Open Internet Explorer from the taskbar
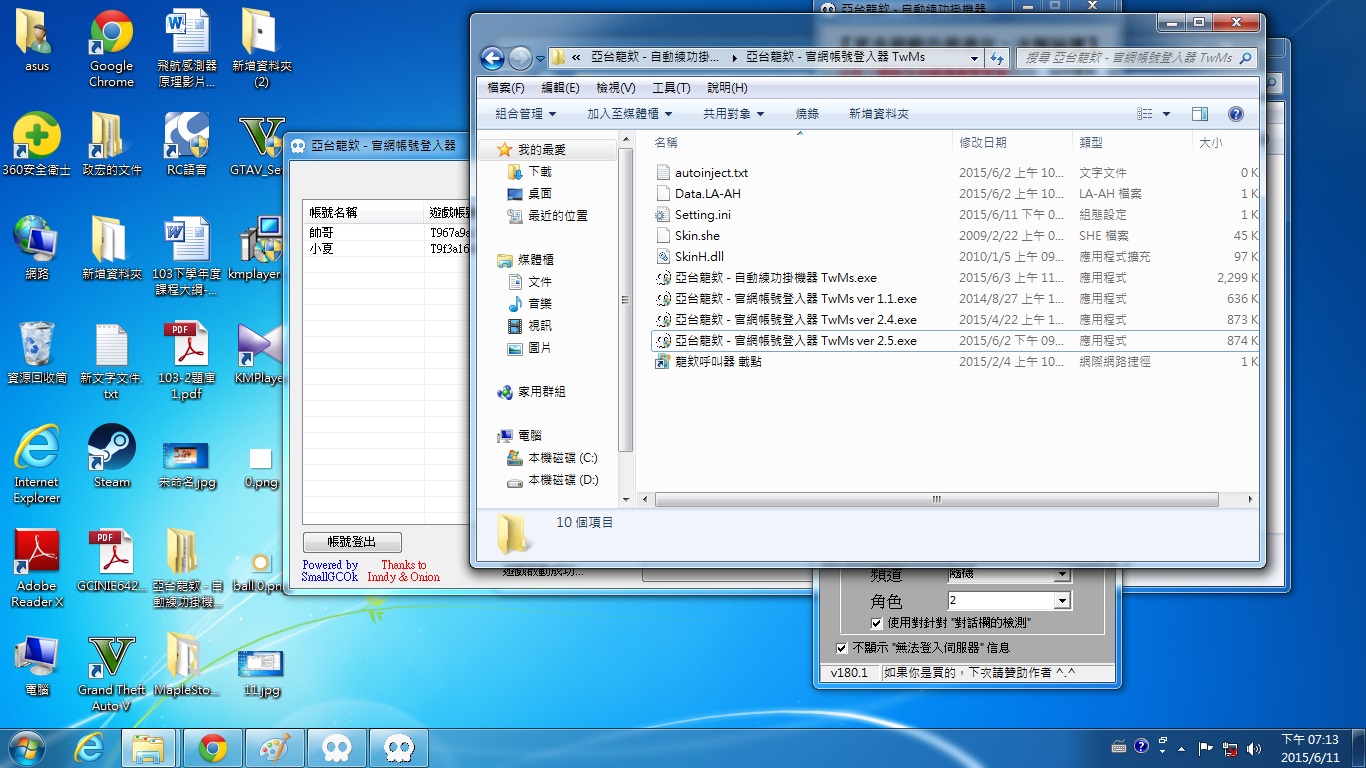1366x768 pixels. (x=90, y=747)
